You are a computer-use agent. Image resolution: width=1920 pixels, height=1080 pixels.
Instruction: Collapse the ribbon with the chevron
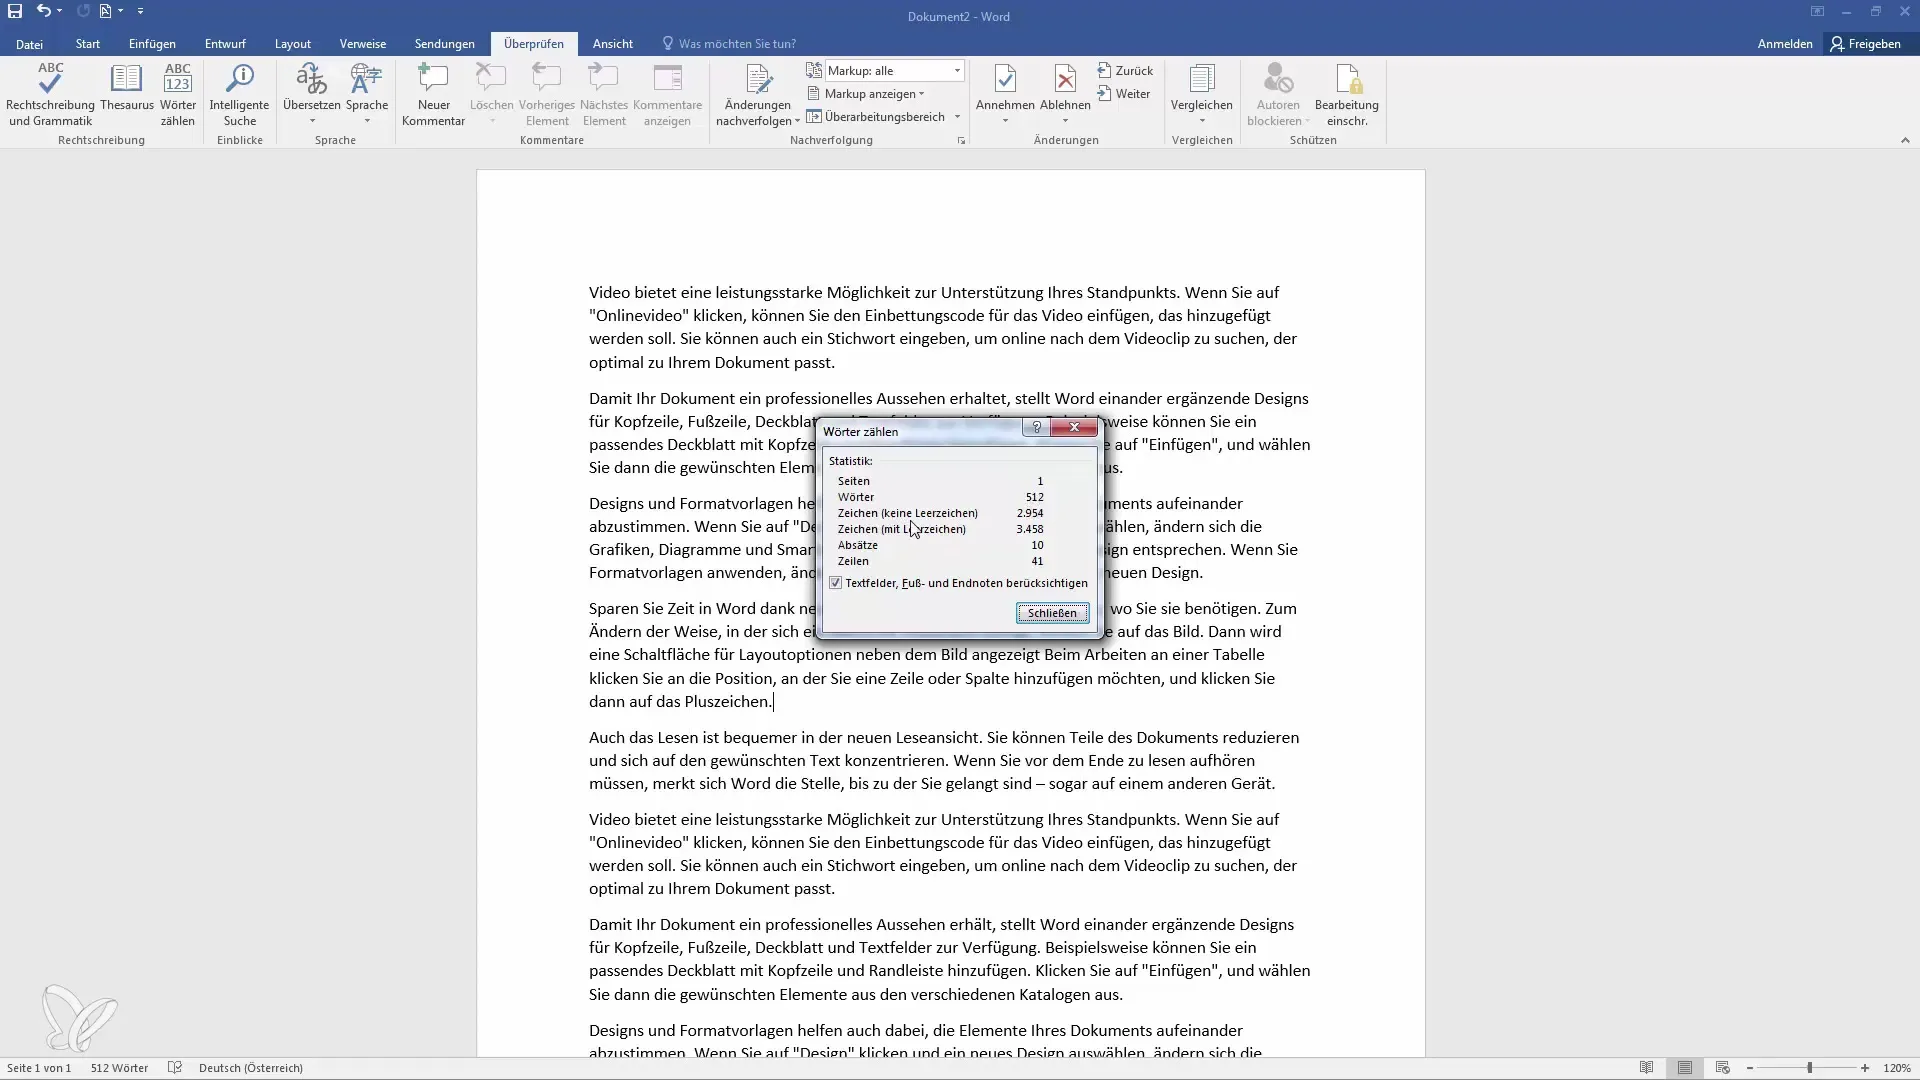coord(1905,141)
